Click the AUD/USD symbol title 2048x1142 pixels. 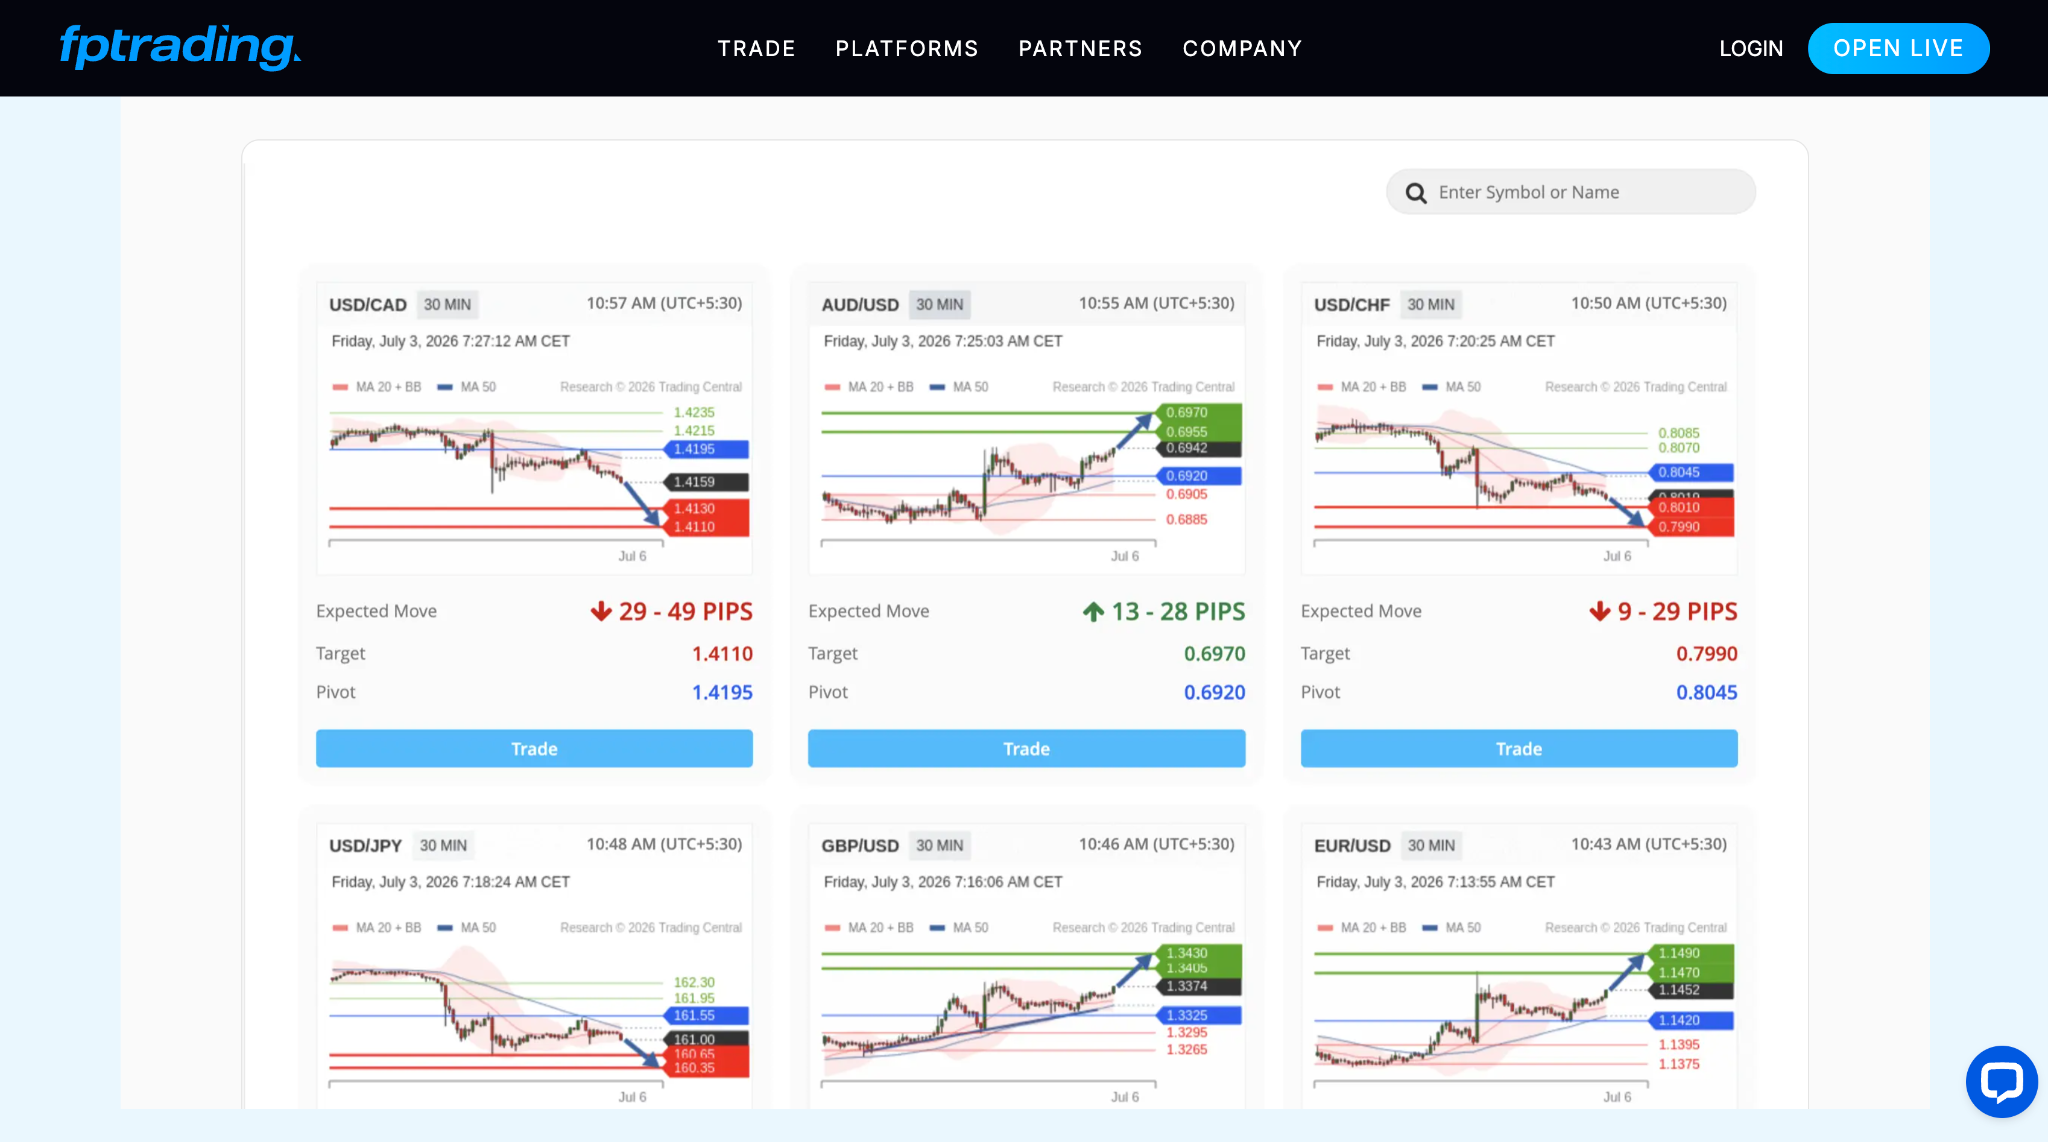[860, 304]
